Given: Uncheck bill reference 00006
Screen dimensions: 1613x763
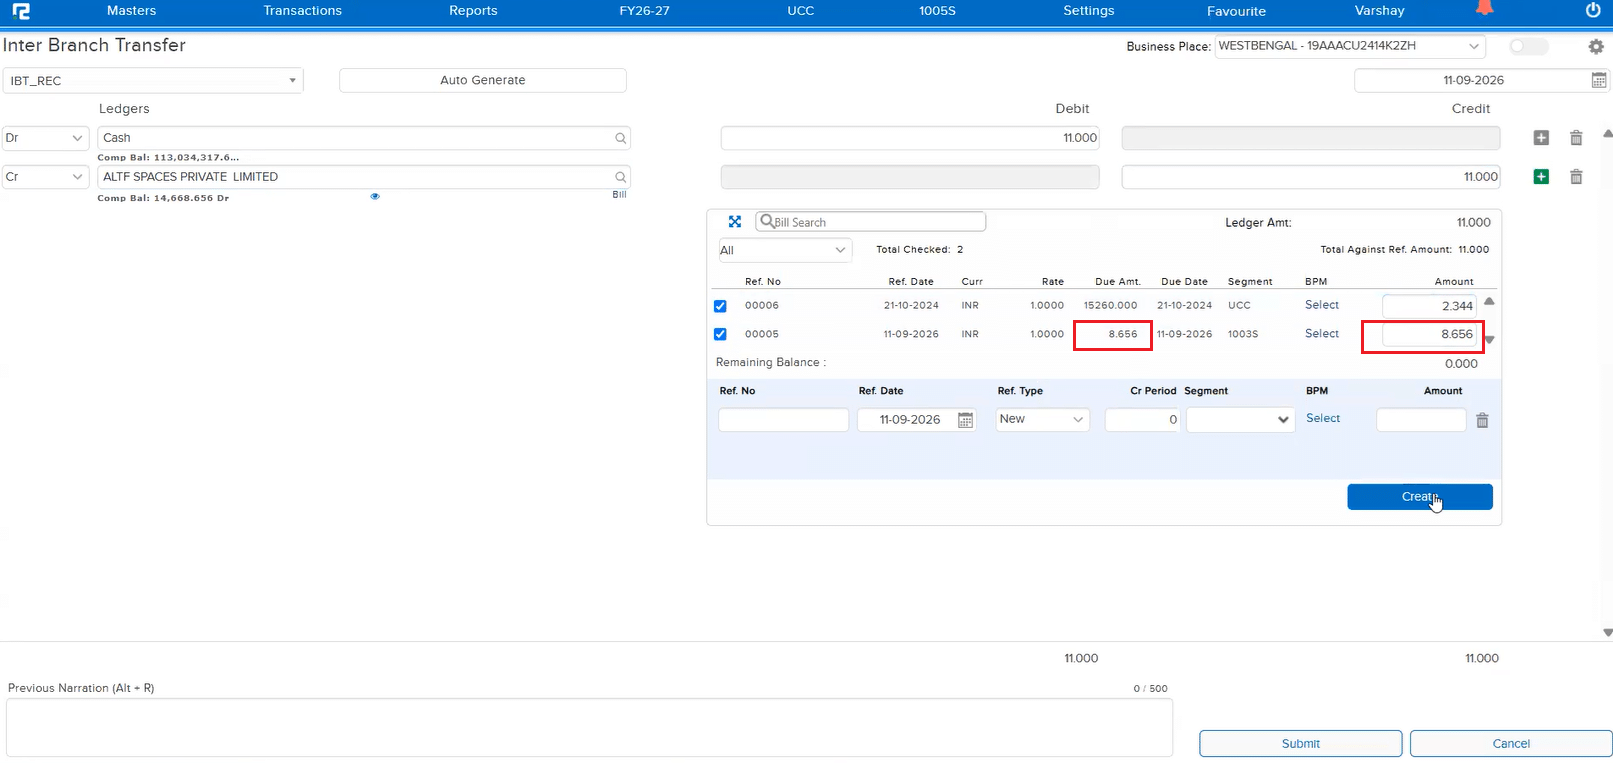Looking at the screenshot, I should point(720,306).
